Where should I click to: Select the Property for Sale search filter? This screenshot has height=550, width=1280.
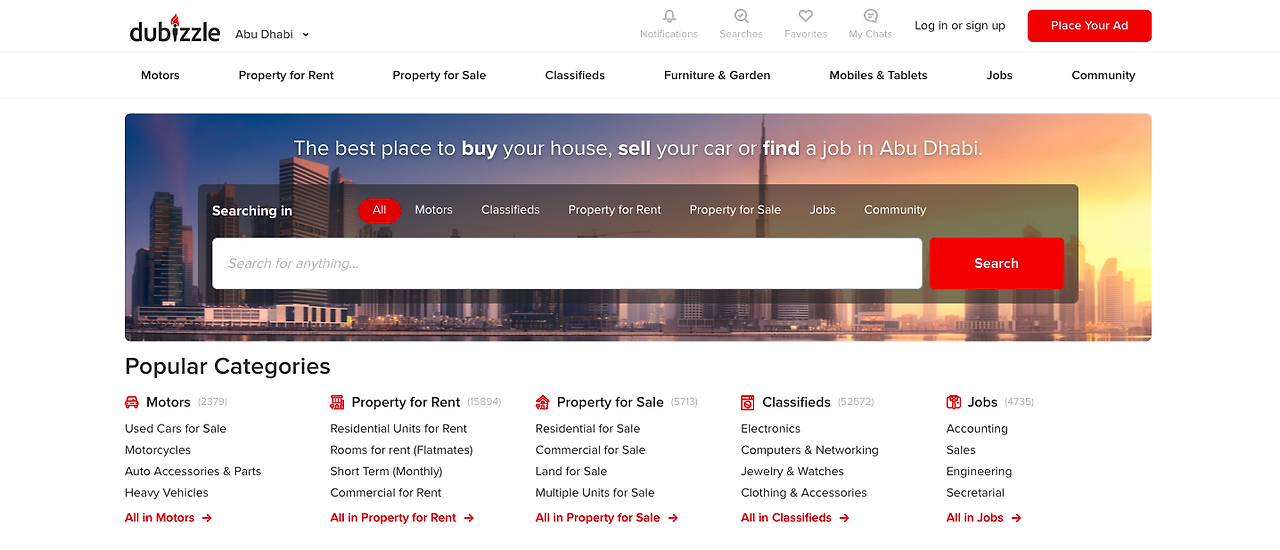[x=735, y=210]
